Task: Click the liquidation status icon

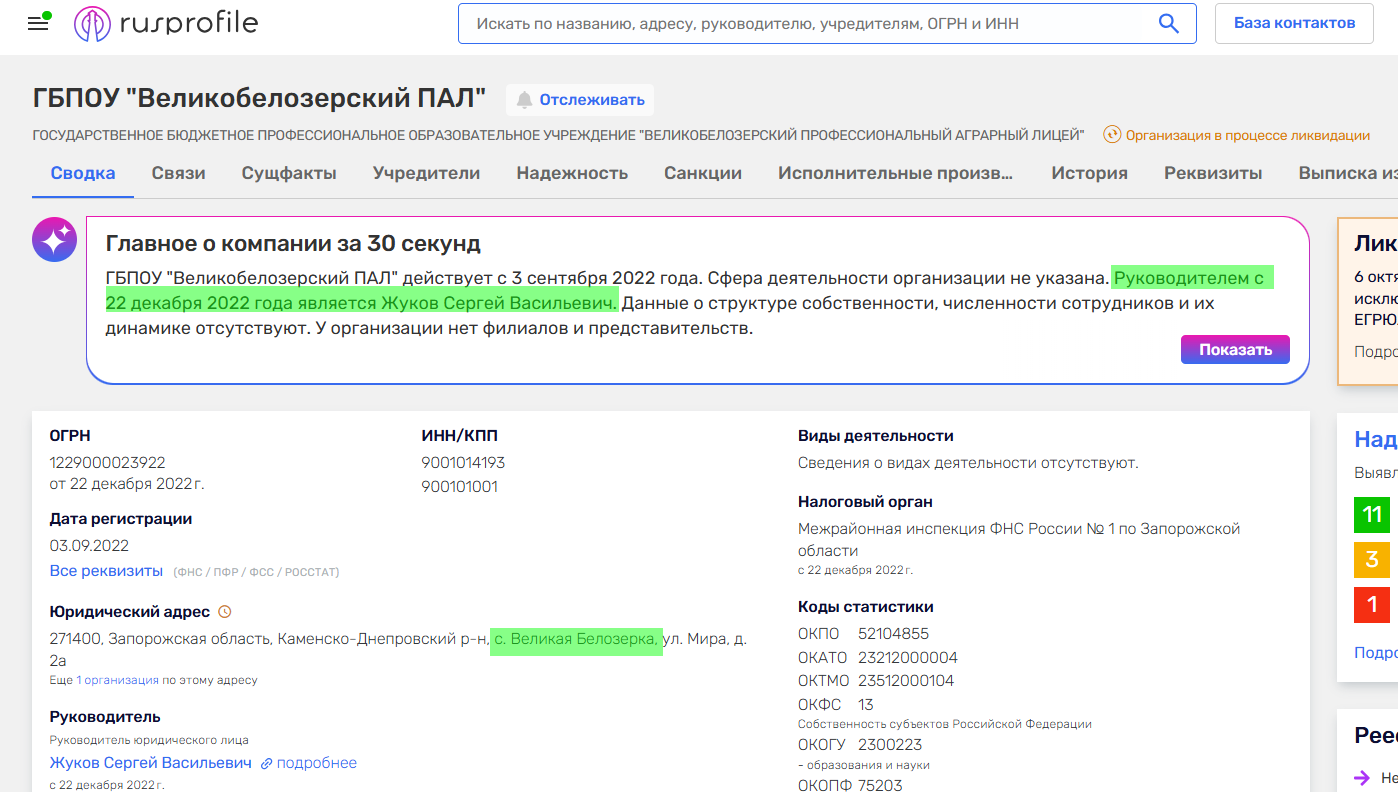Action: (1112, 135)
